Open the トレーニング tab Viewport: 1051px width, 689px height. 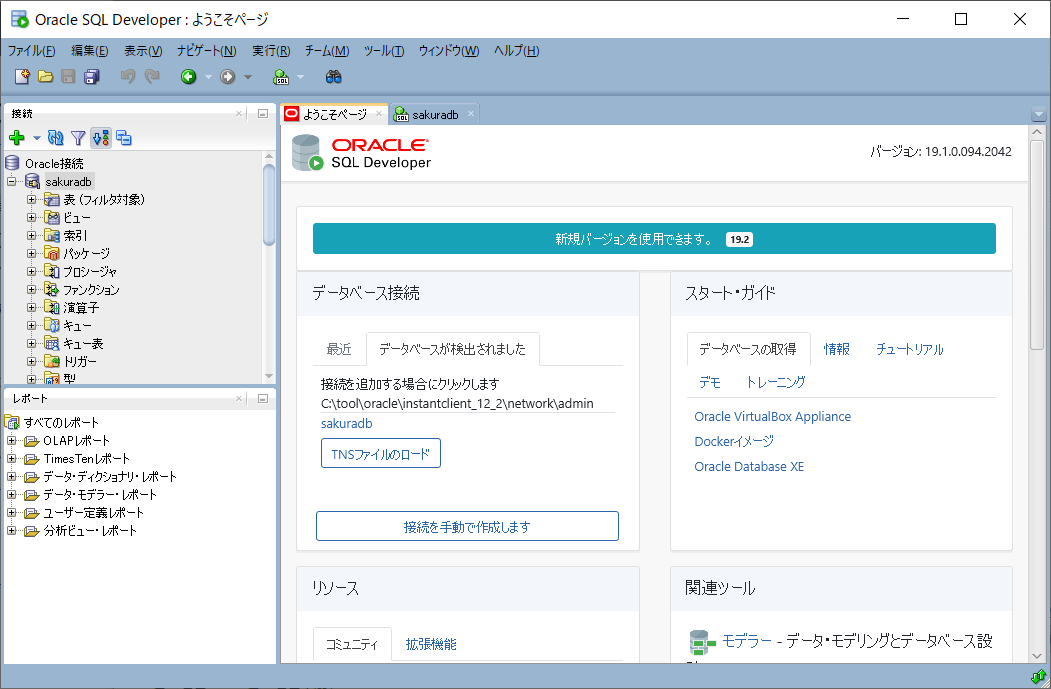pos(776,382)
